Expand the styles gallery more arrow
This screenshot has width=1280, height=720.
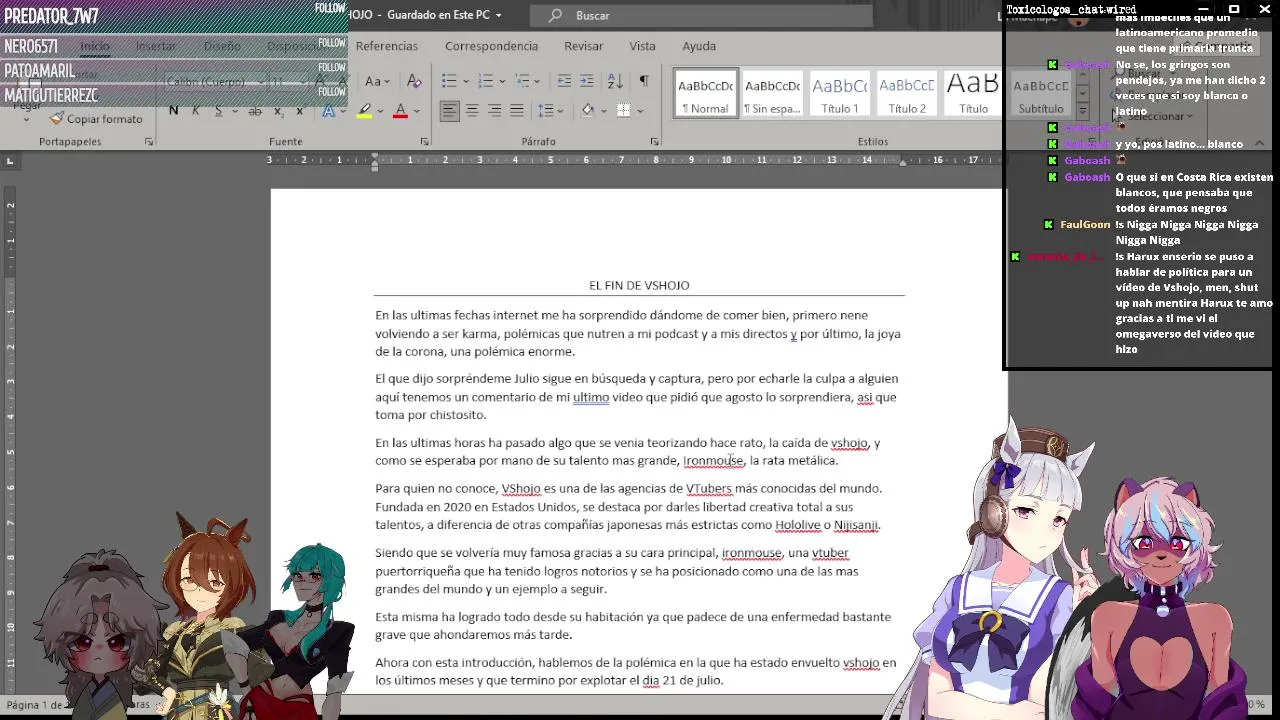[1081, 110]
